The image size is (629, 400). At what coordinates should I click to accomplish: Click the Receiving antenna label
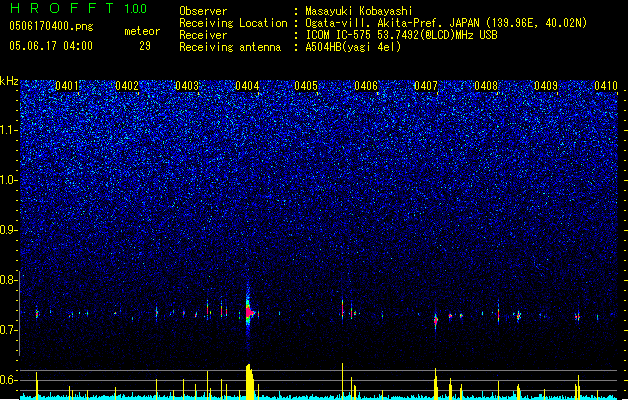coord(230,47)
